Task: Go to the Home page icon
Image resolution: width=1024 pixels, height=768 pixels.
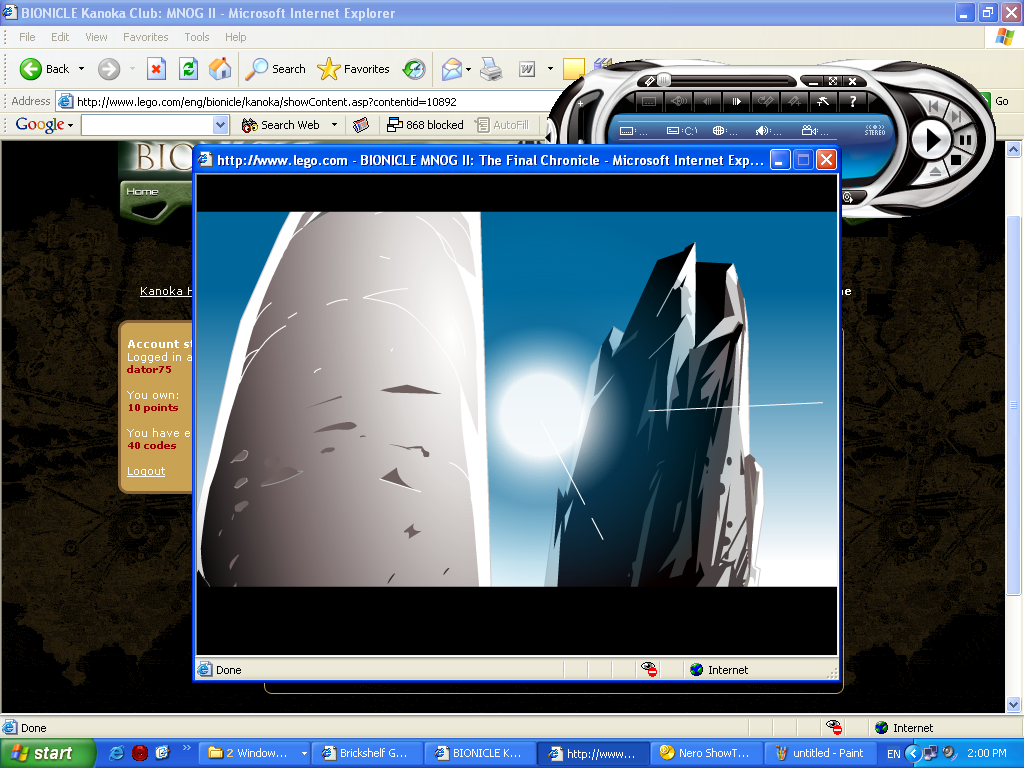Action: point(220,69)
